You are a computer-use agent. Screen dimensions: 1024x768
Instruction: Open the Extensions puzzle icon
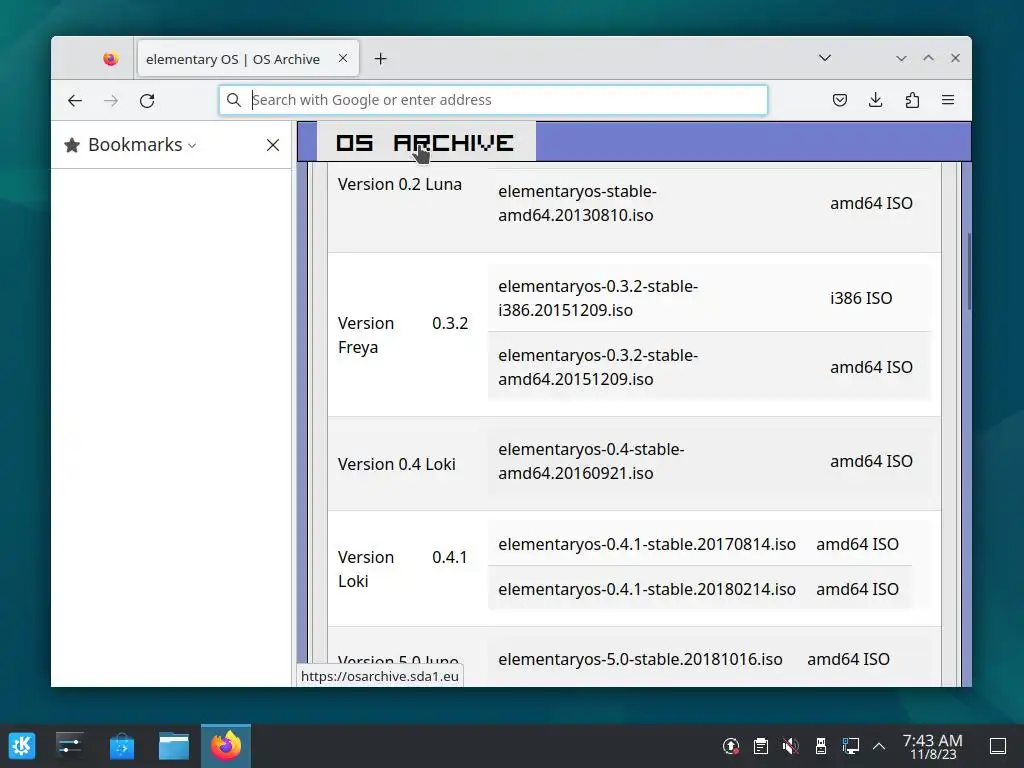click(x=912, y=100)
